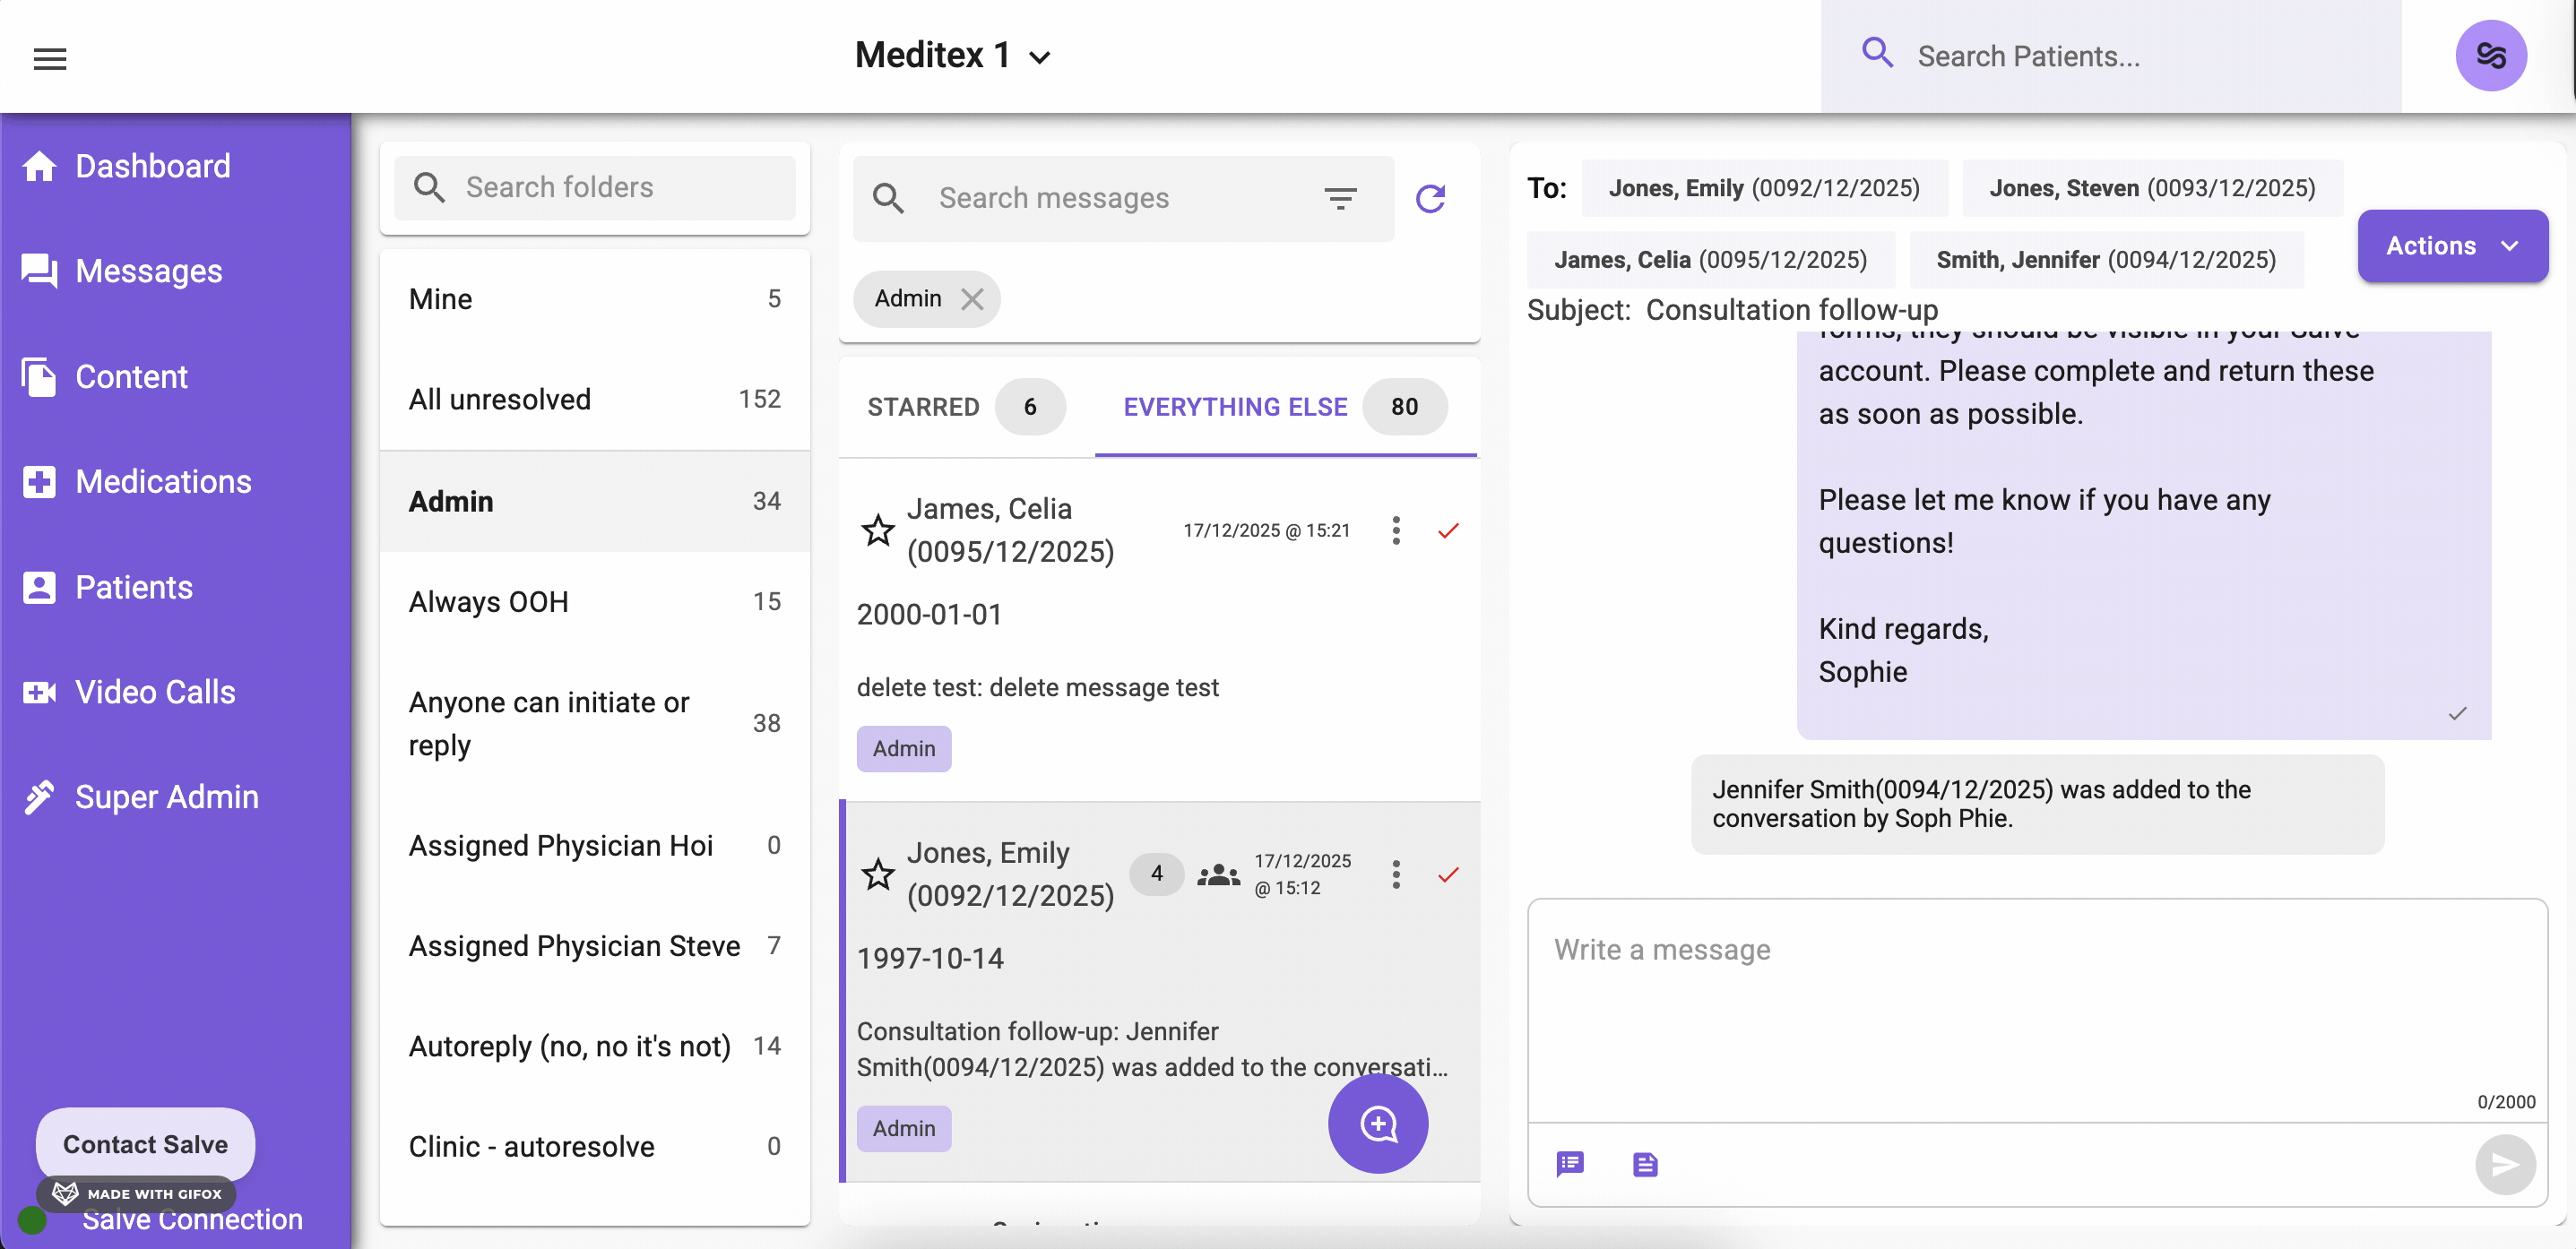This screenshot has width=2576, height=1249.
Task: Click the attach document icon below message box
Action: tap(1645, 1164)
